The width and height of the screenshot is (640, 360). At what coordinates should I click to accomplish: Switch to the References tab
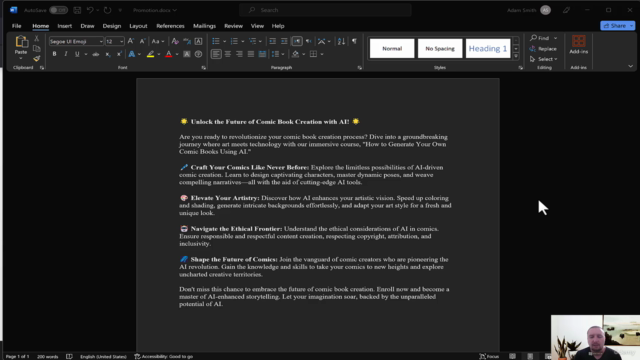pos(170,26)
